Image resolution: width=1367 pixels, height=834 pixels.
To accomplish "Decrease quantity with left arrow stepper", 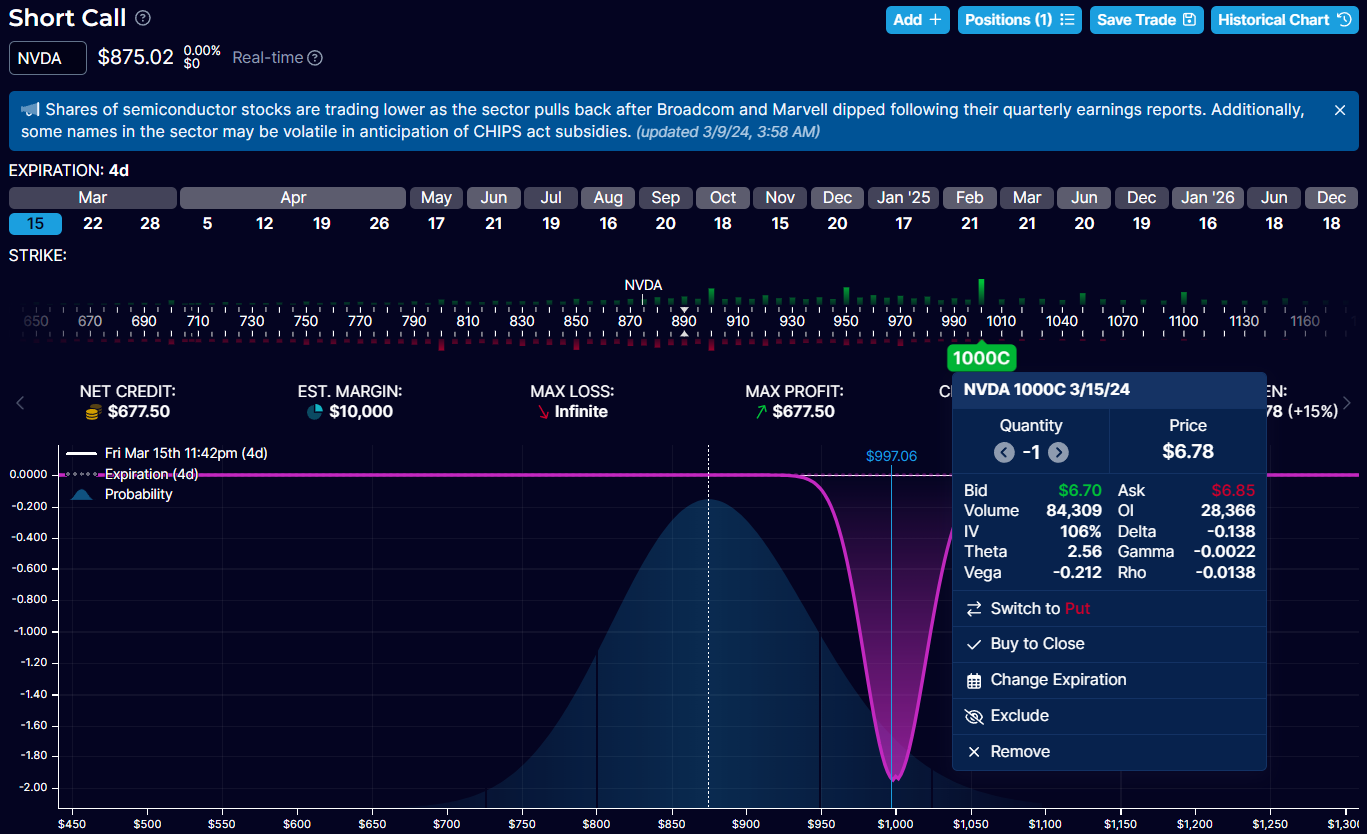I will point(1004,453).
